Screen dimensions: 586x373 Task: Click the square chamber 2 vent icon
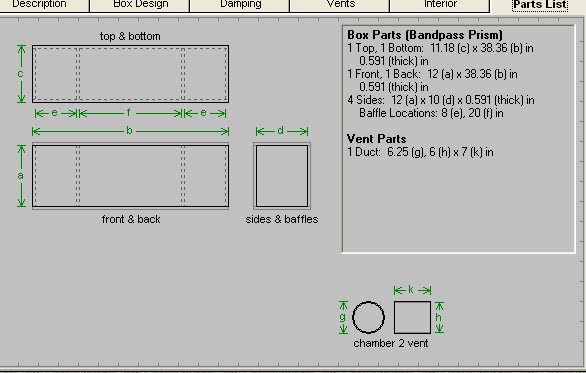click(412, 317)
